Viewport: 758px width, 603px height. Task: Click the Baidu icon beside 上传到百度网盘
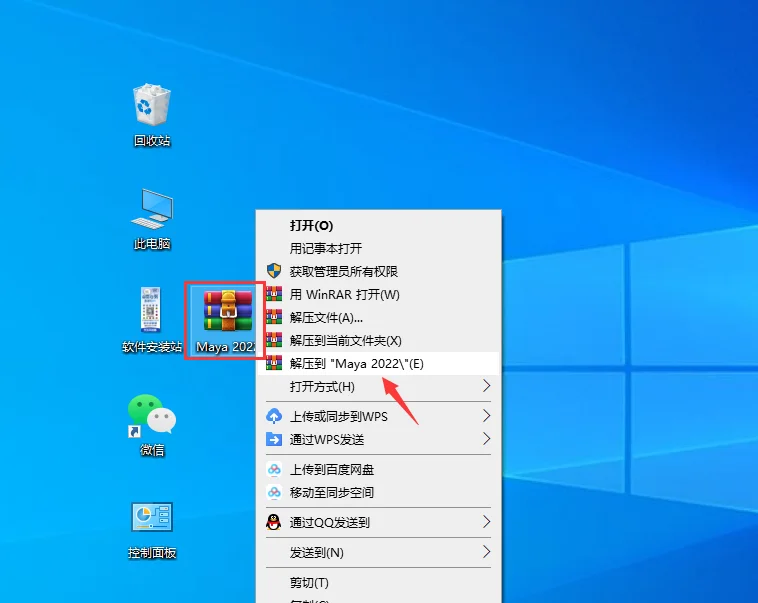(274, 469)
